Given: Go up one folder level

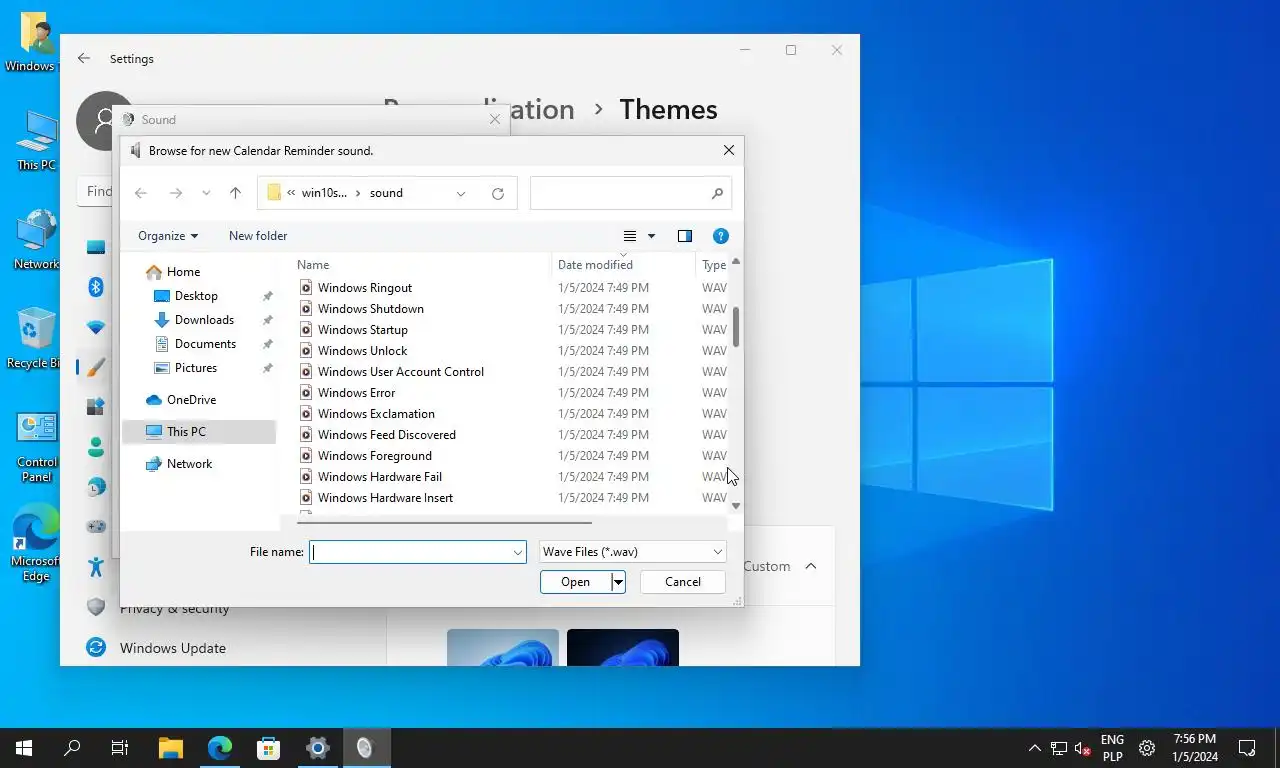Looking at the screenshot, I should [235, 193].
